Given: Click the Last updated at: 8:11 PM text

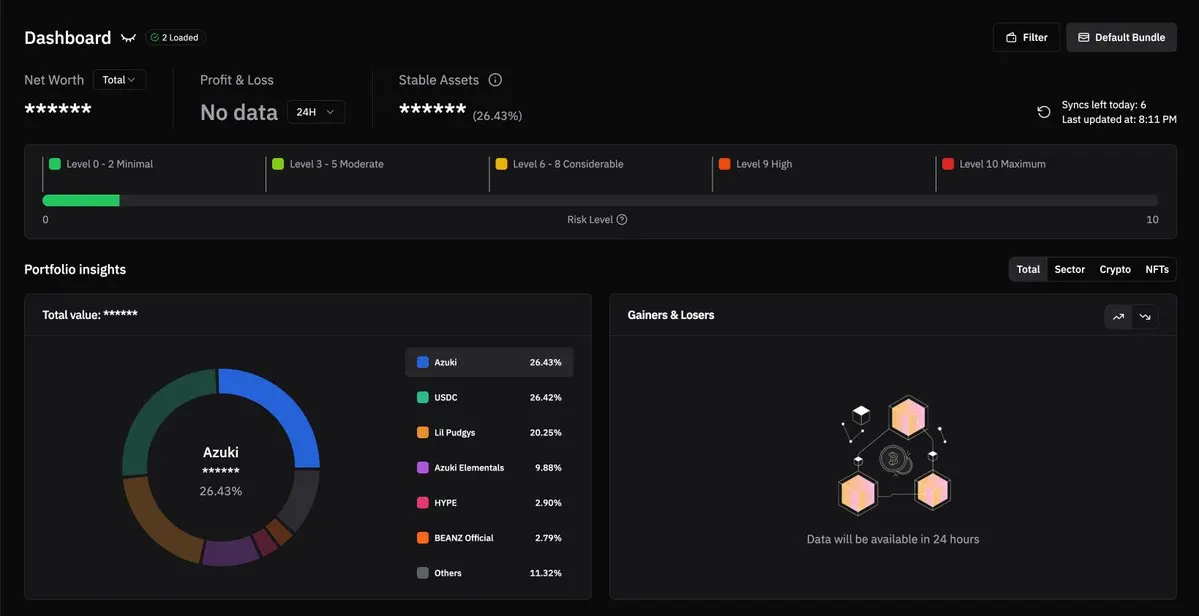Looking at the screenshot, I should click(x=1119, y=119).
